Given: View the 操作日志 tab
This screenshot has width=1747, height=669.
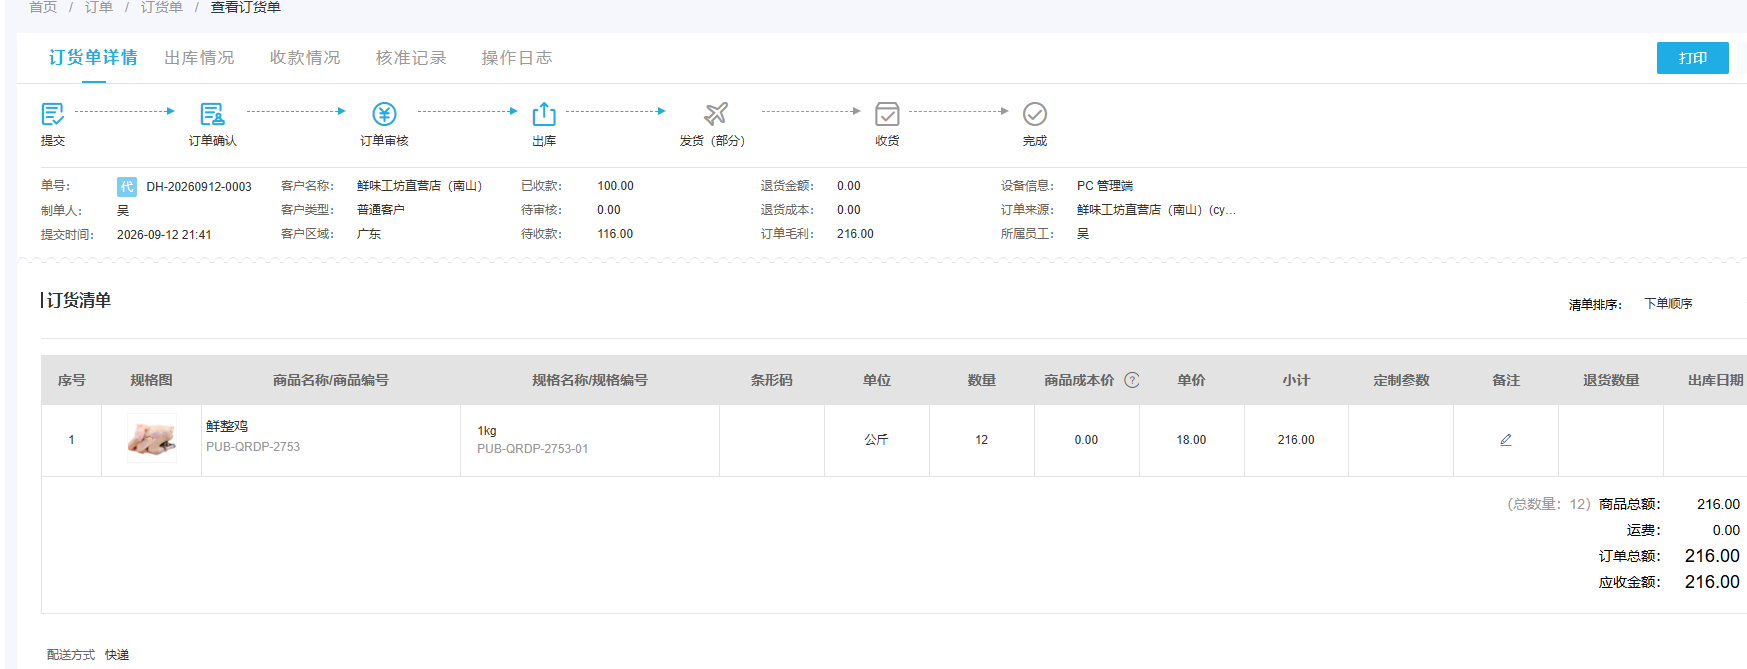Looking at the screenshot, I should coord(517,58).
